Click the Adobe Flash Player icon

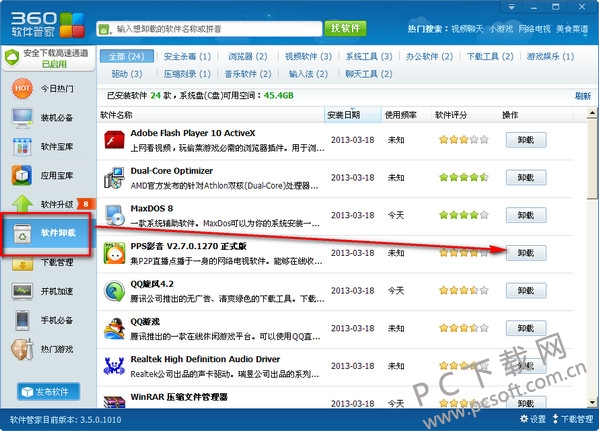[114, 140]
